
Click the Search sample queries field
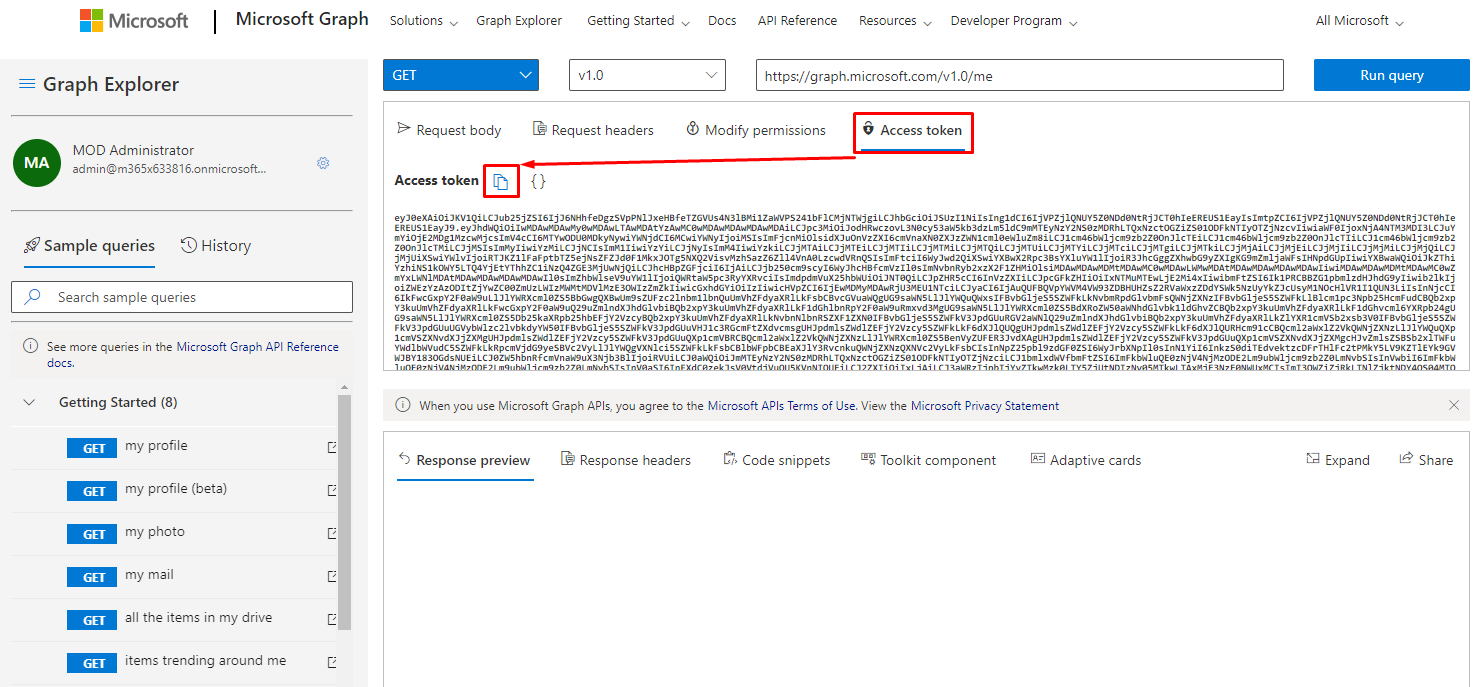click(182, 297)
